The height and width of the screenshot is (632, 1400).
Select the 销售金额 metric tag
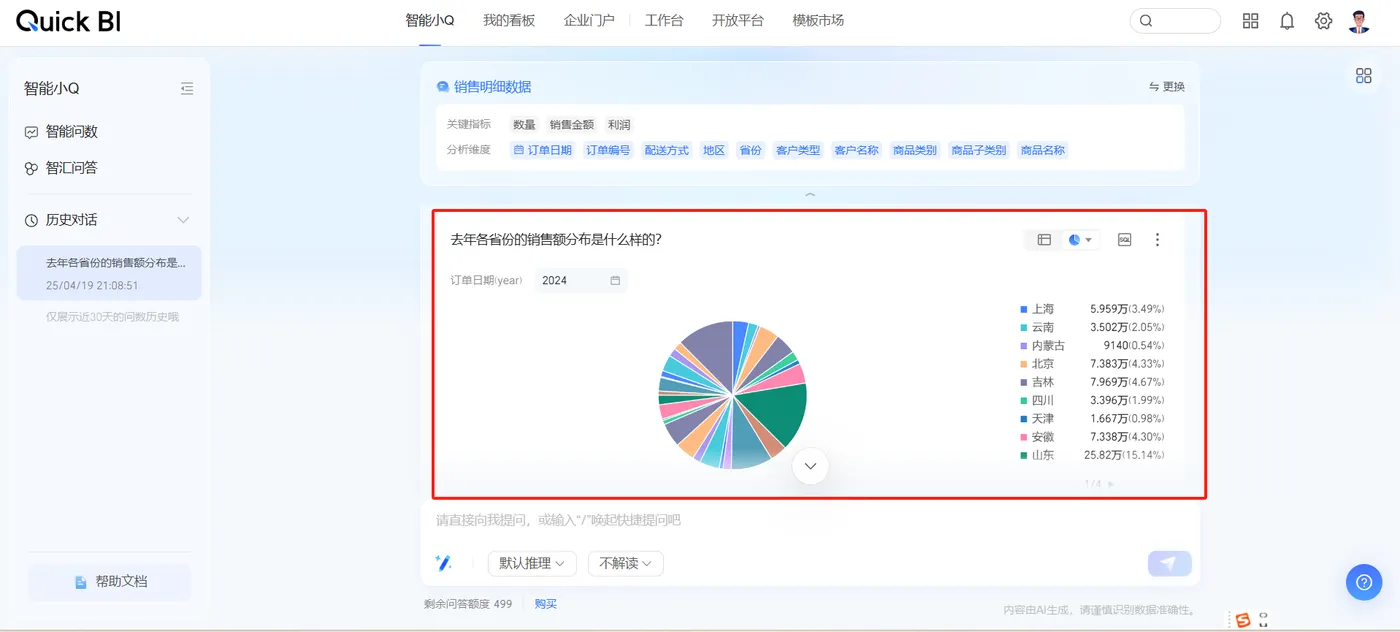coord(572,125)
